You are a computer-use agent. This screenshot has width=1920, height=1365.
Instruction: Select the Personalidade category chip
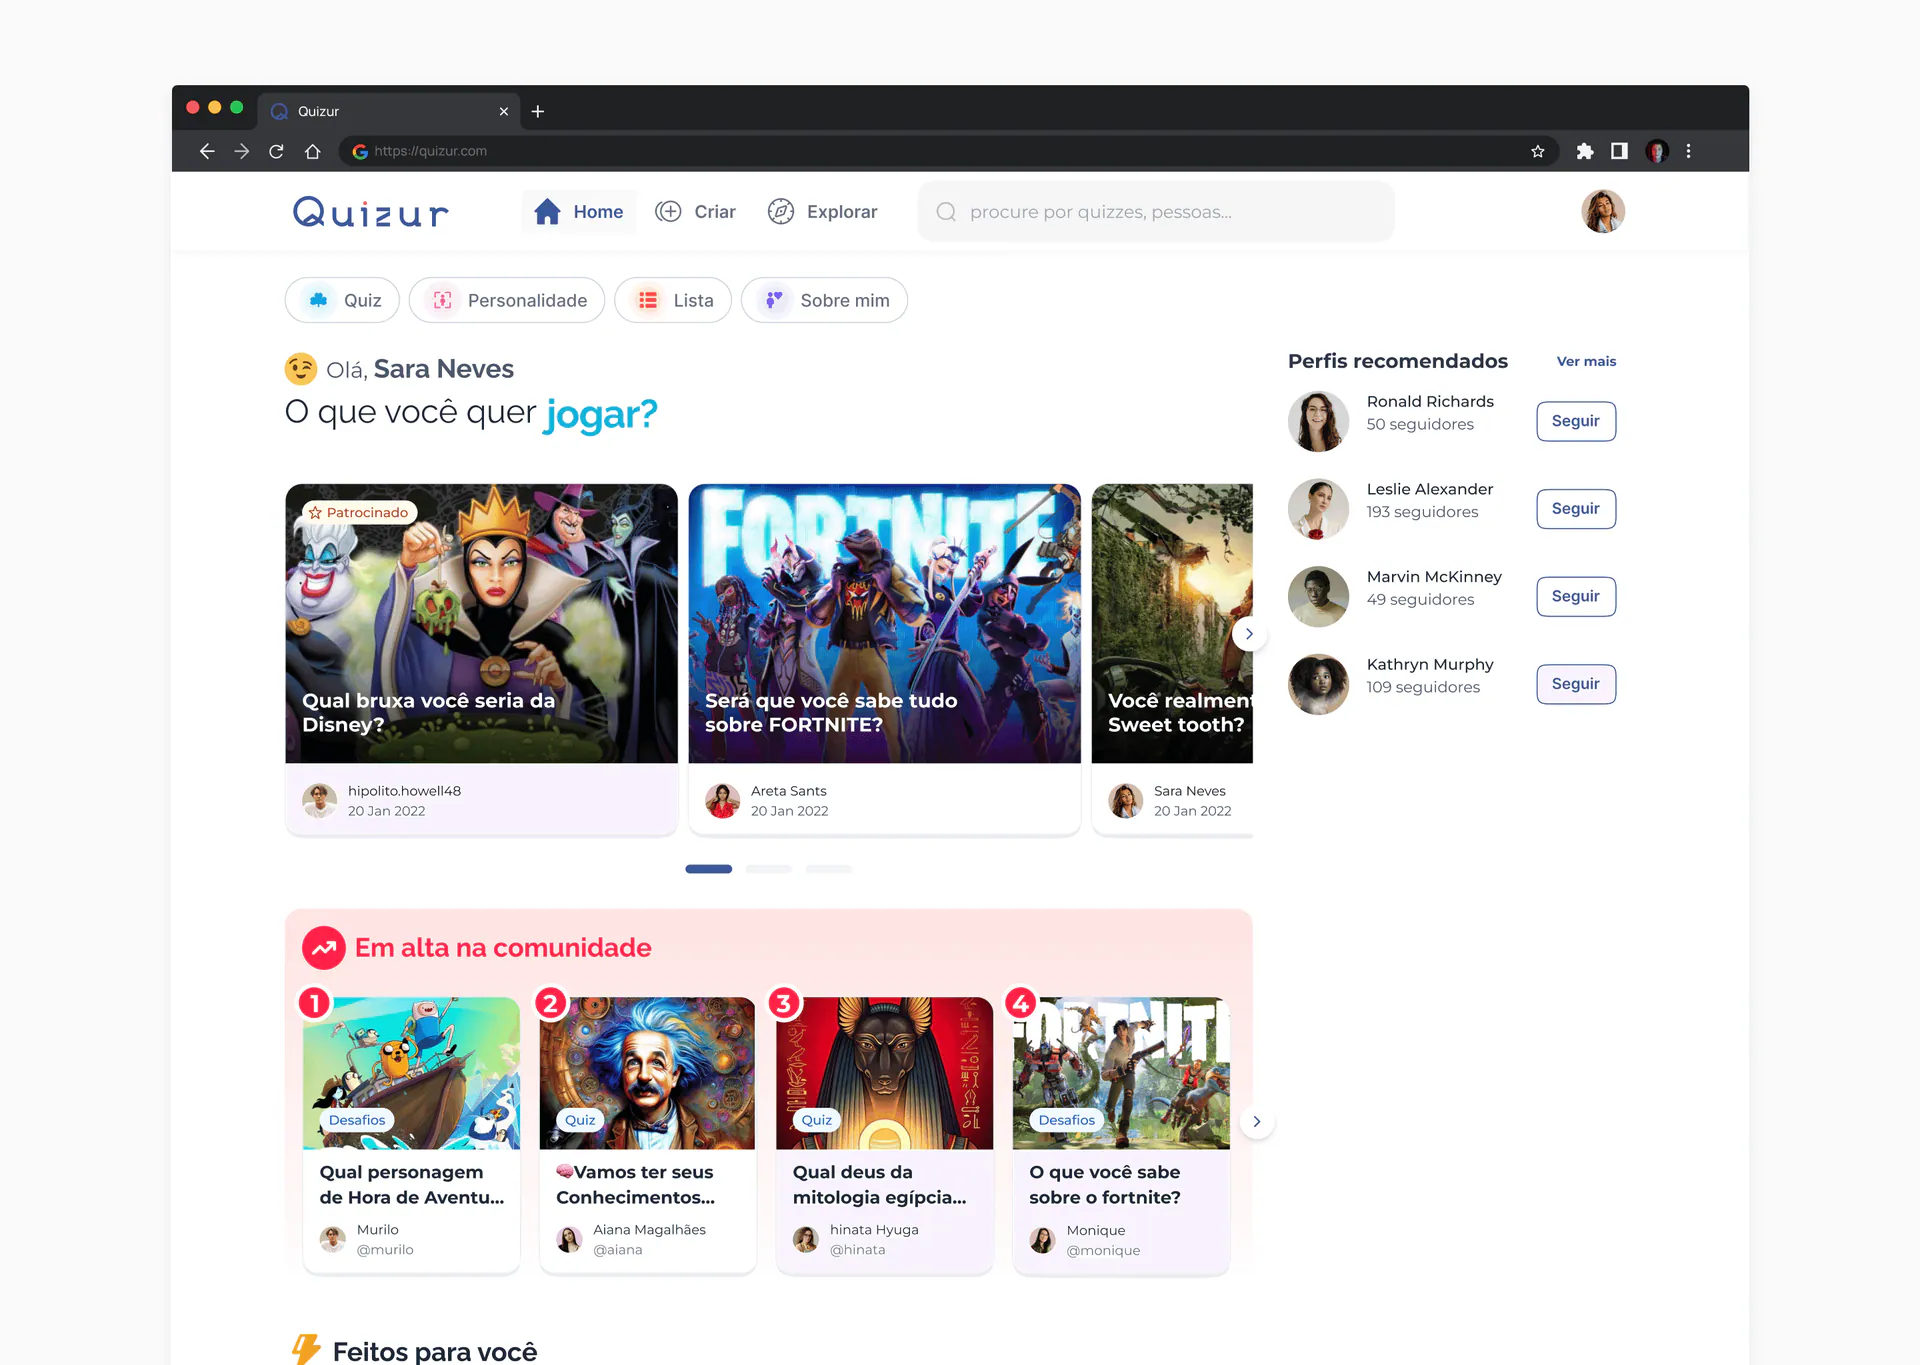coord(507,300)
